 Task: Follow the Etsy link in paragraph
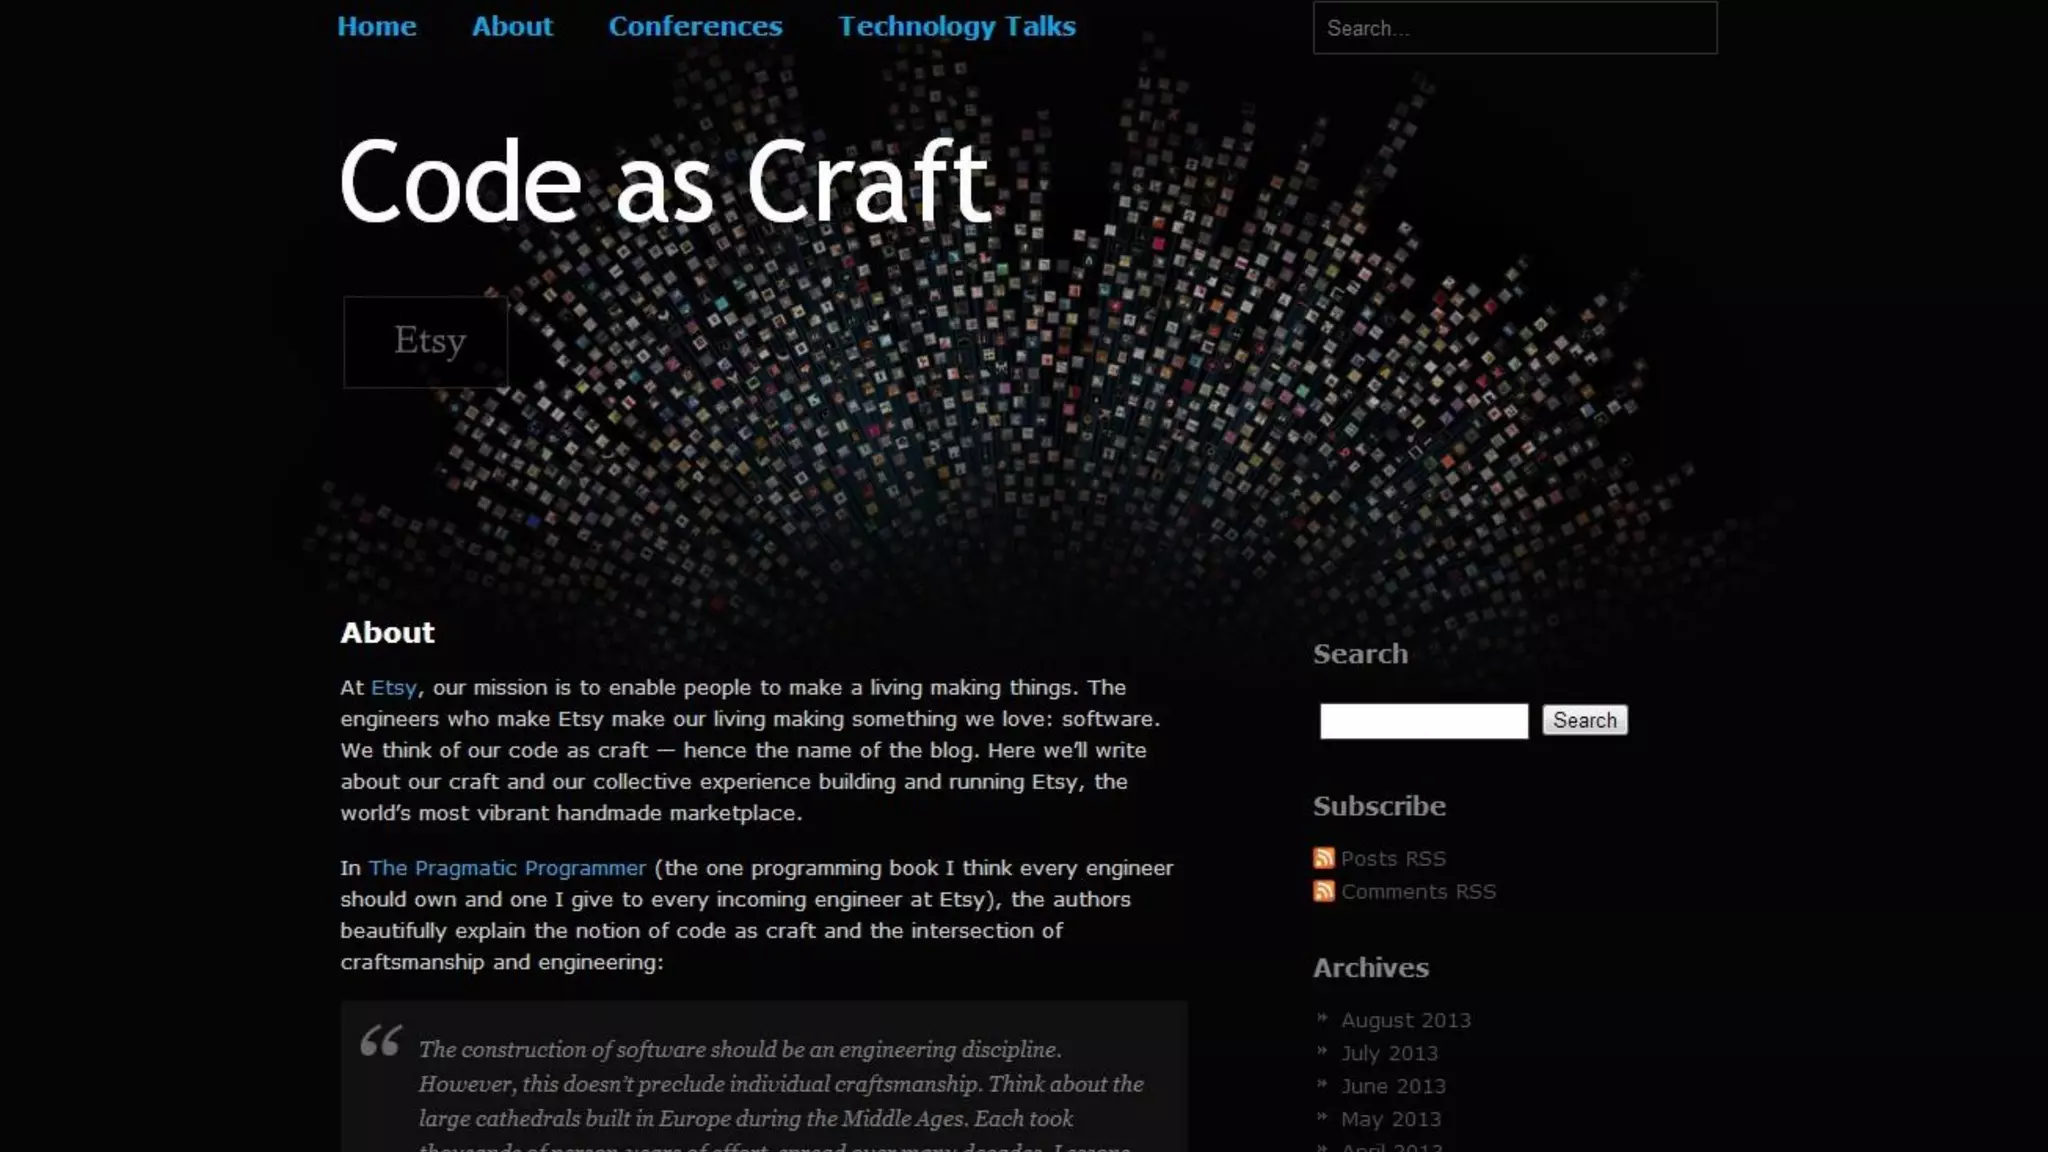click(393, 688)
